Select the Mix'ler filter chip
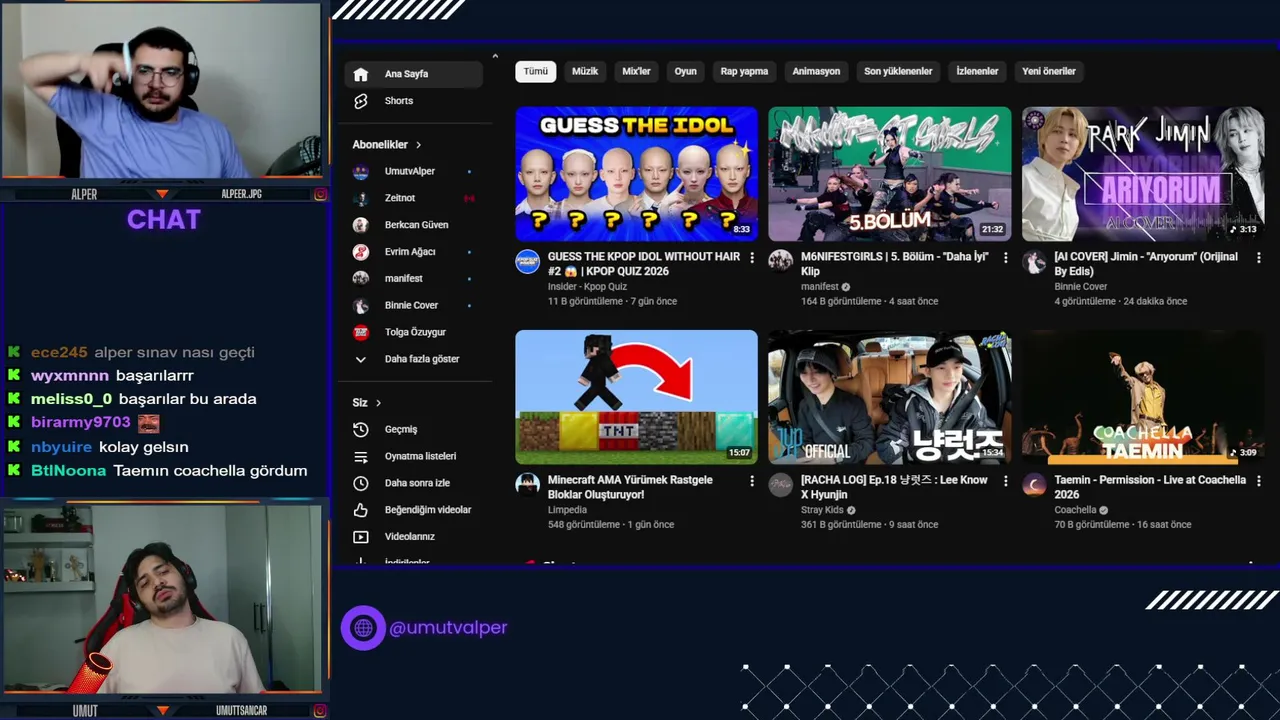Viewport: 1280px width, 720px height. click(x=636, y=71)
